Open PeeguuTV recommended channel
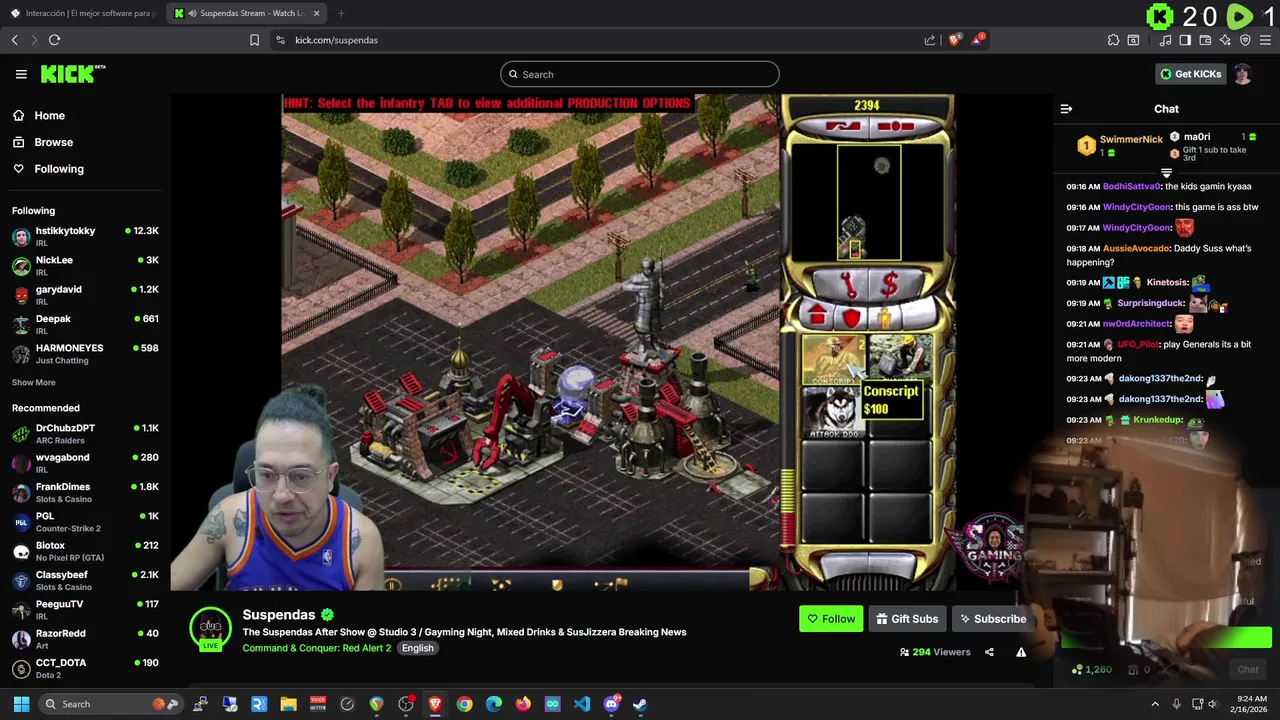 point(85,610)
